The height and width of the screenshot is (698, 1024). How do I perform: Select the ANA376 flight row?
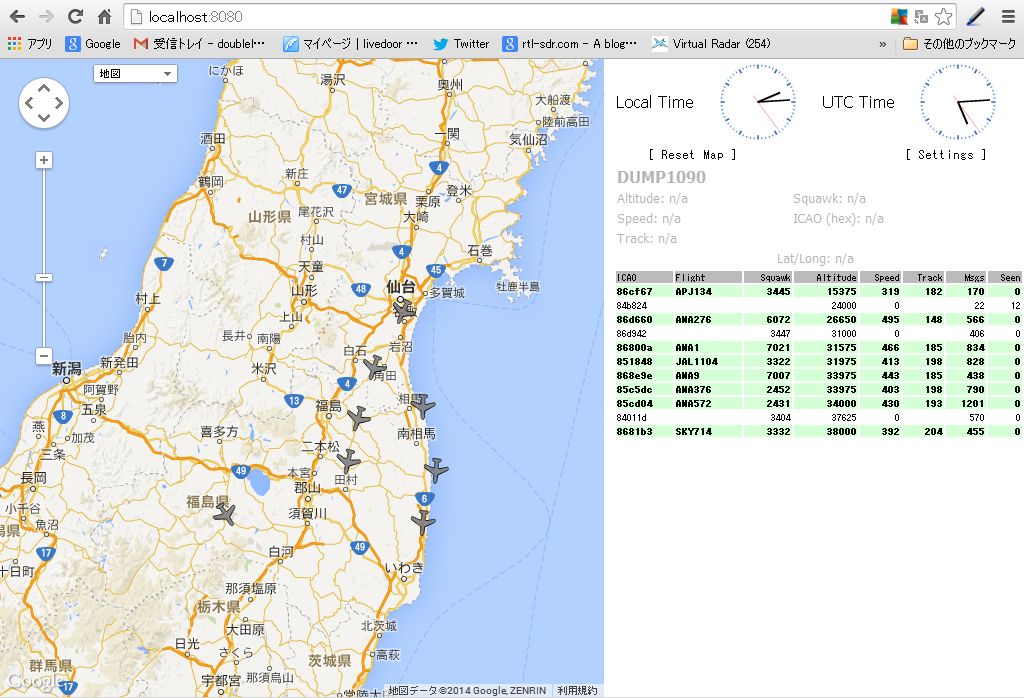pos(819,390)
